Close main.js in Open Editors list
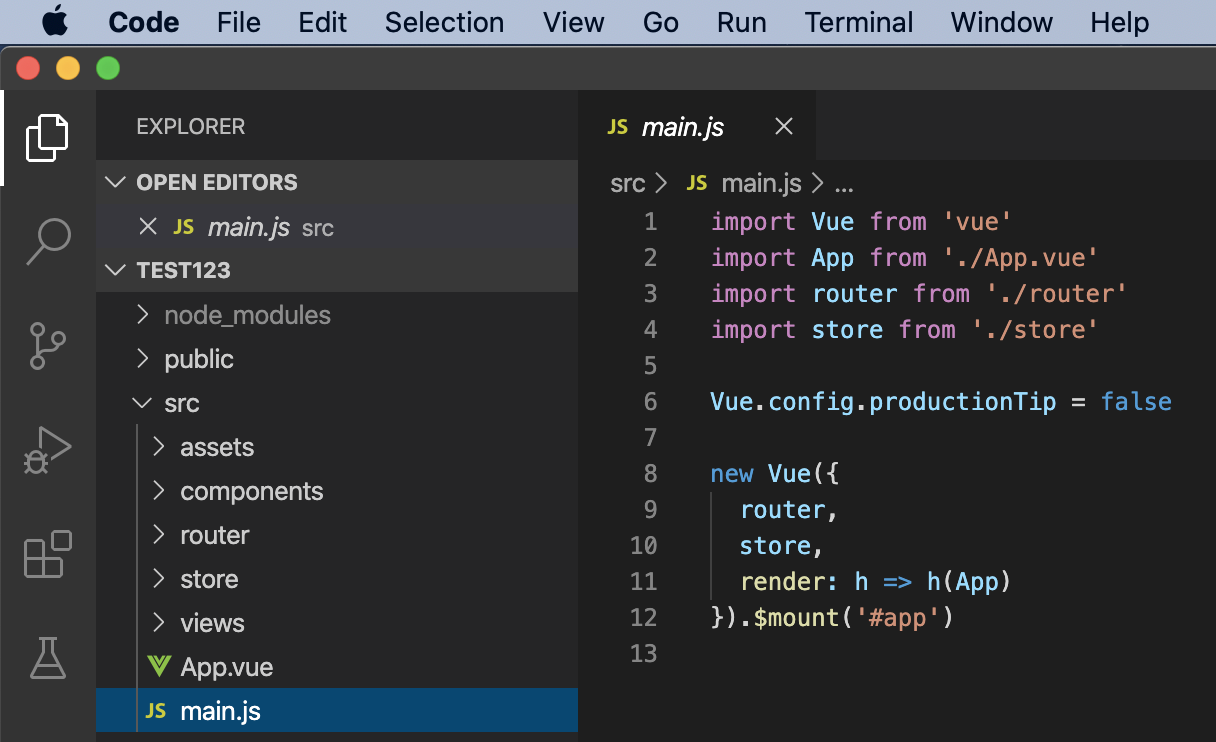 click(148, 227)
